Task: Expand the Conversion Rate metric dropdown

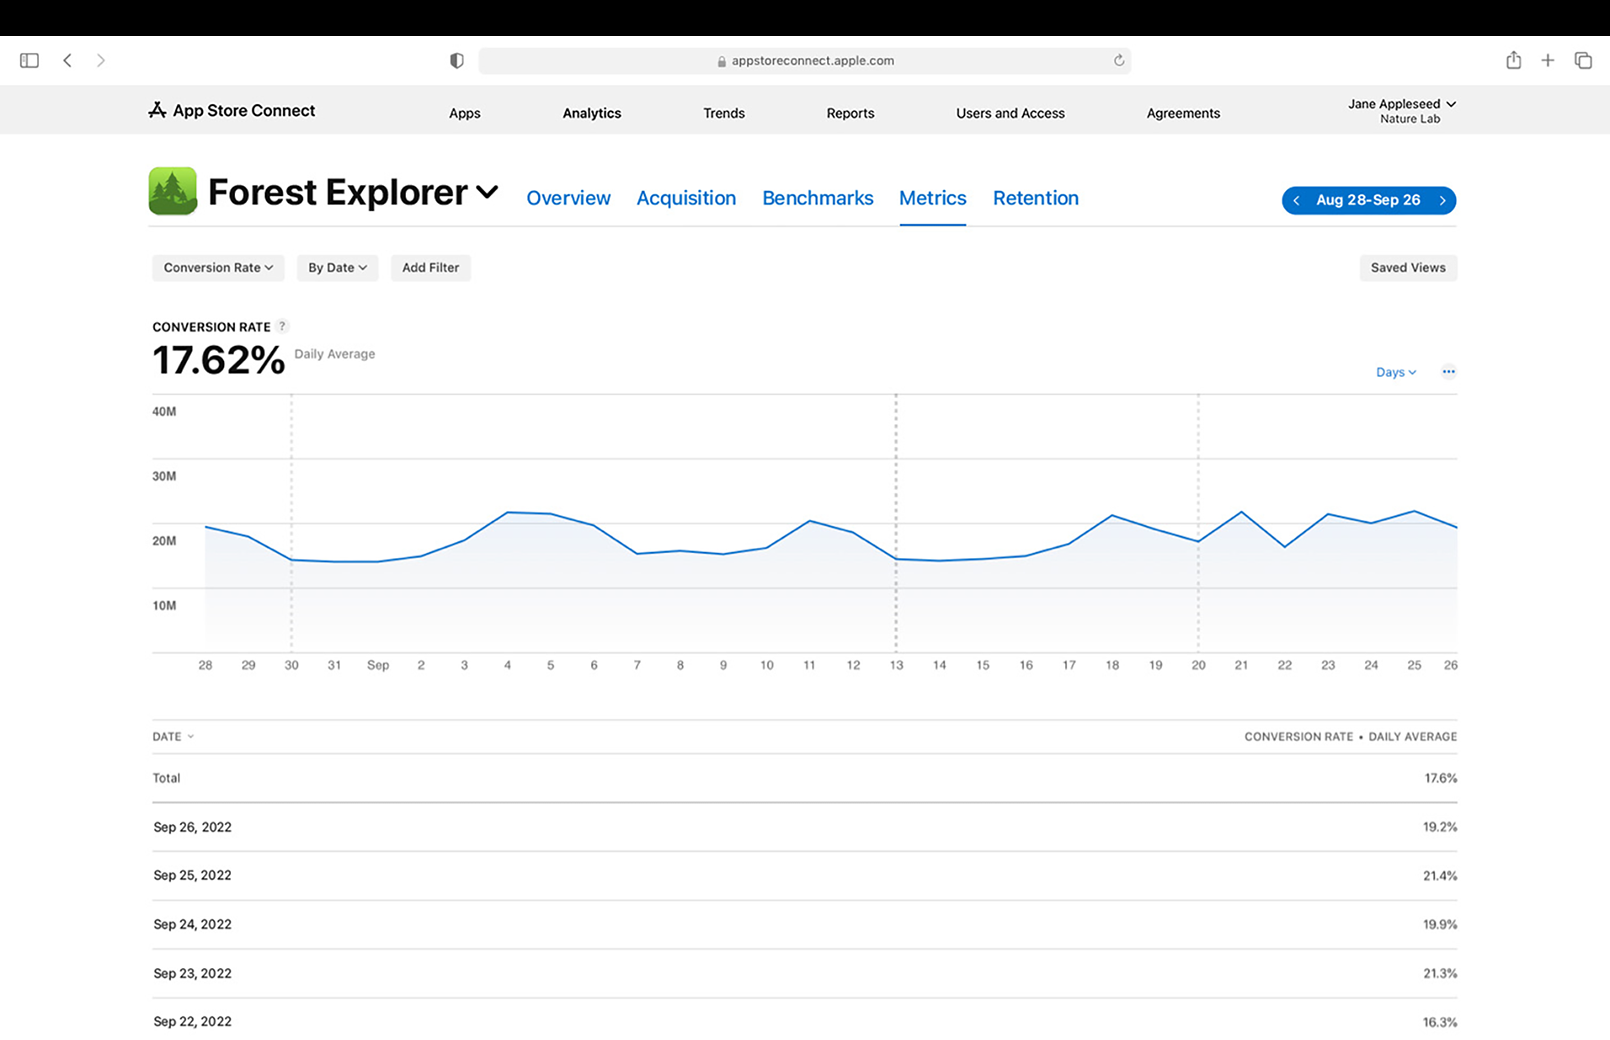Action: click(218, 268)
